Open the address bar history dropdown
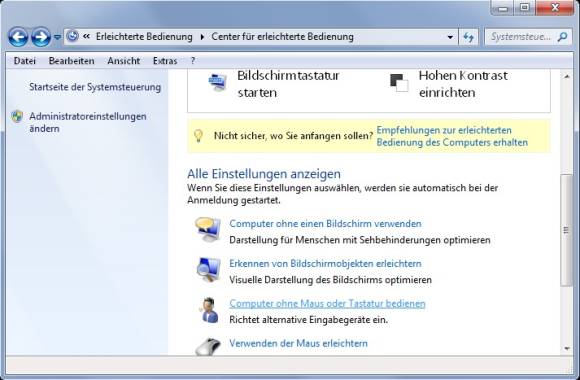This screenshot has height=380, width=580. coord(450,37)
